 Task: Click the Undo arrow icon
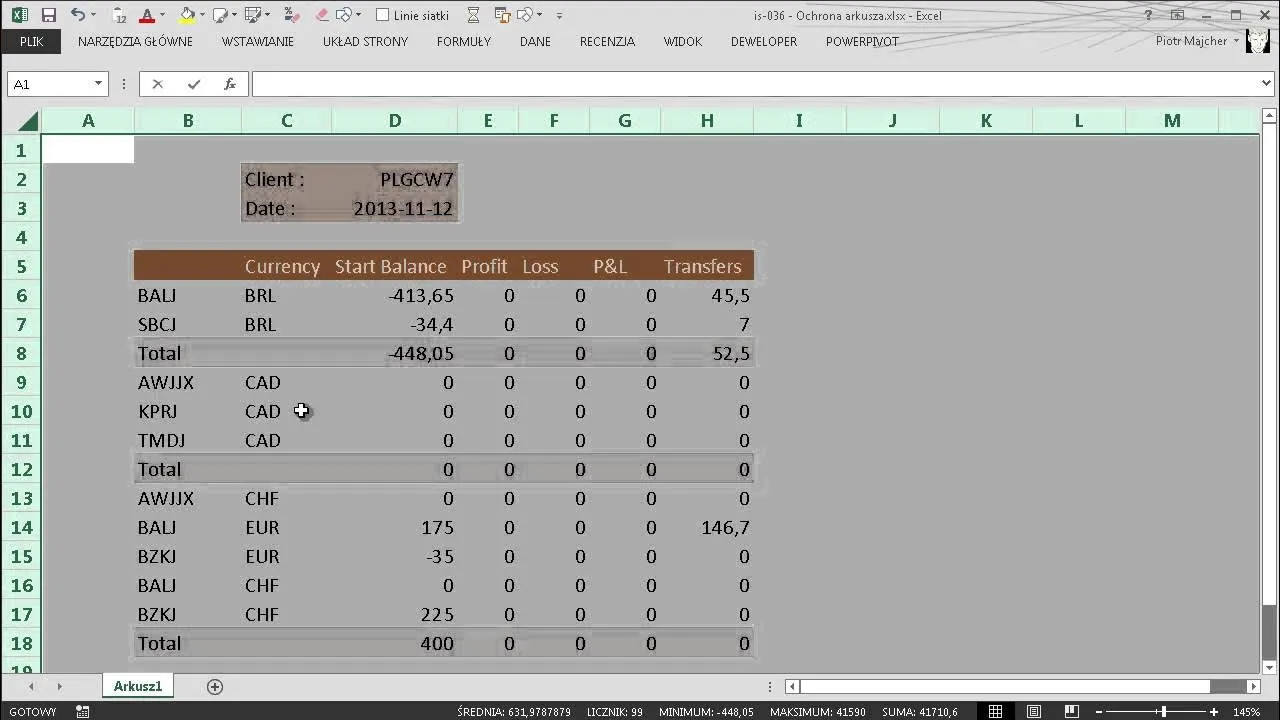tap(78, 15)
